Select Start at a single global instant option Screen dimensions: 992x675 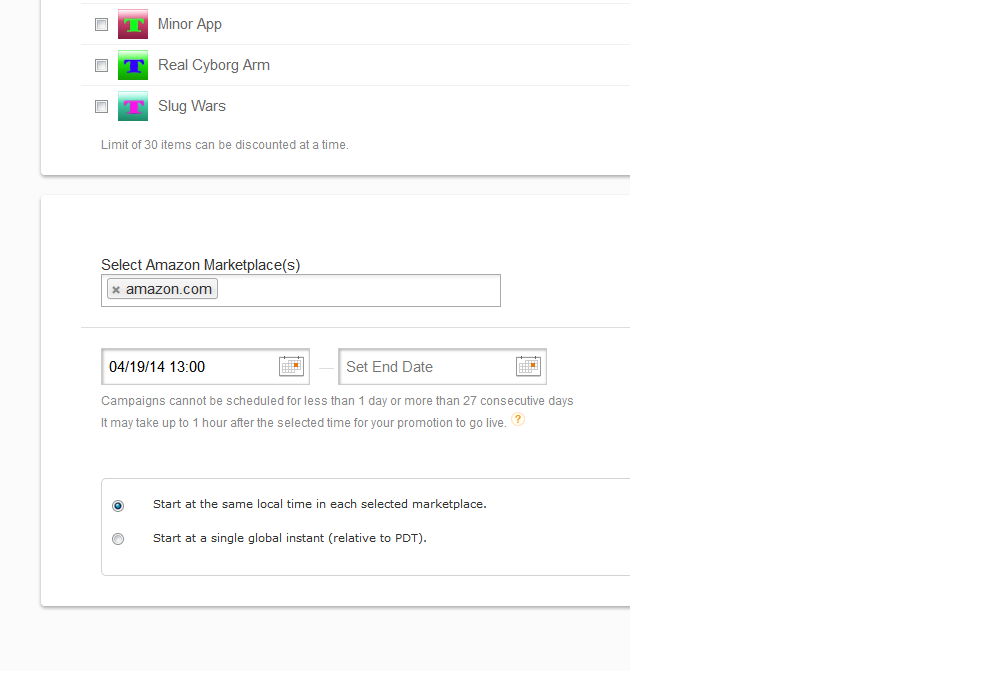click(x=118, y=539)
